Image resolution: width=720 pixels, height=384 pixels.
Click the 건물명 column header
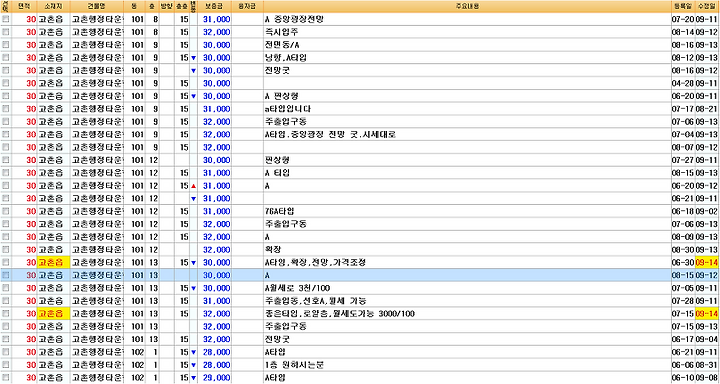pyautogui.click(x=97, y=6)
